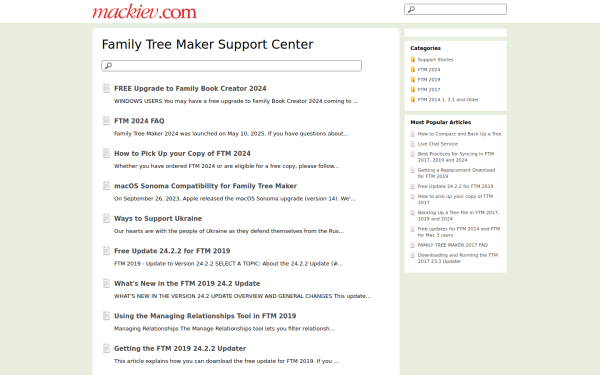Click page icon beside Best Practices for Syncing
The width and height of the screenshot is (600, 375).
(x=412, y=154)
